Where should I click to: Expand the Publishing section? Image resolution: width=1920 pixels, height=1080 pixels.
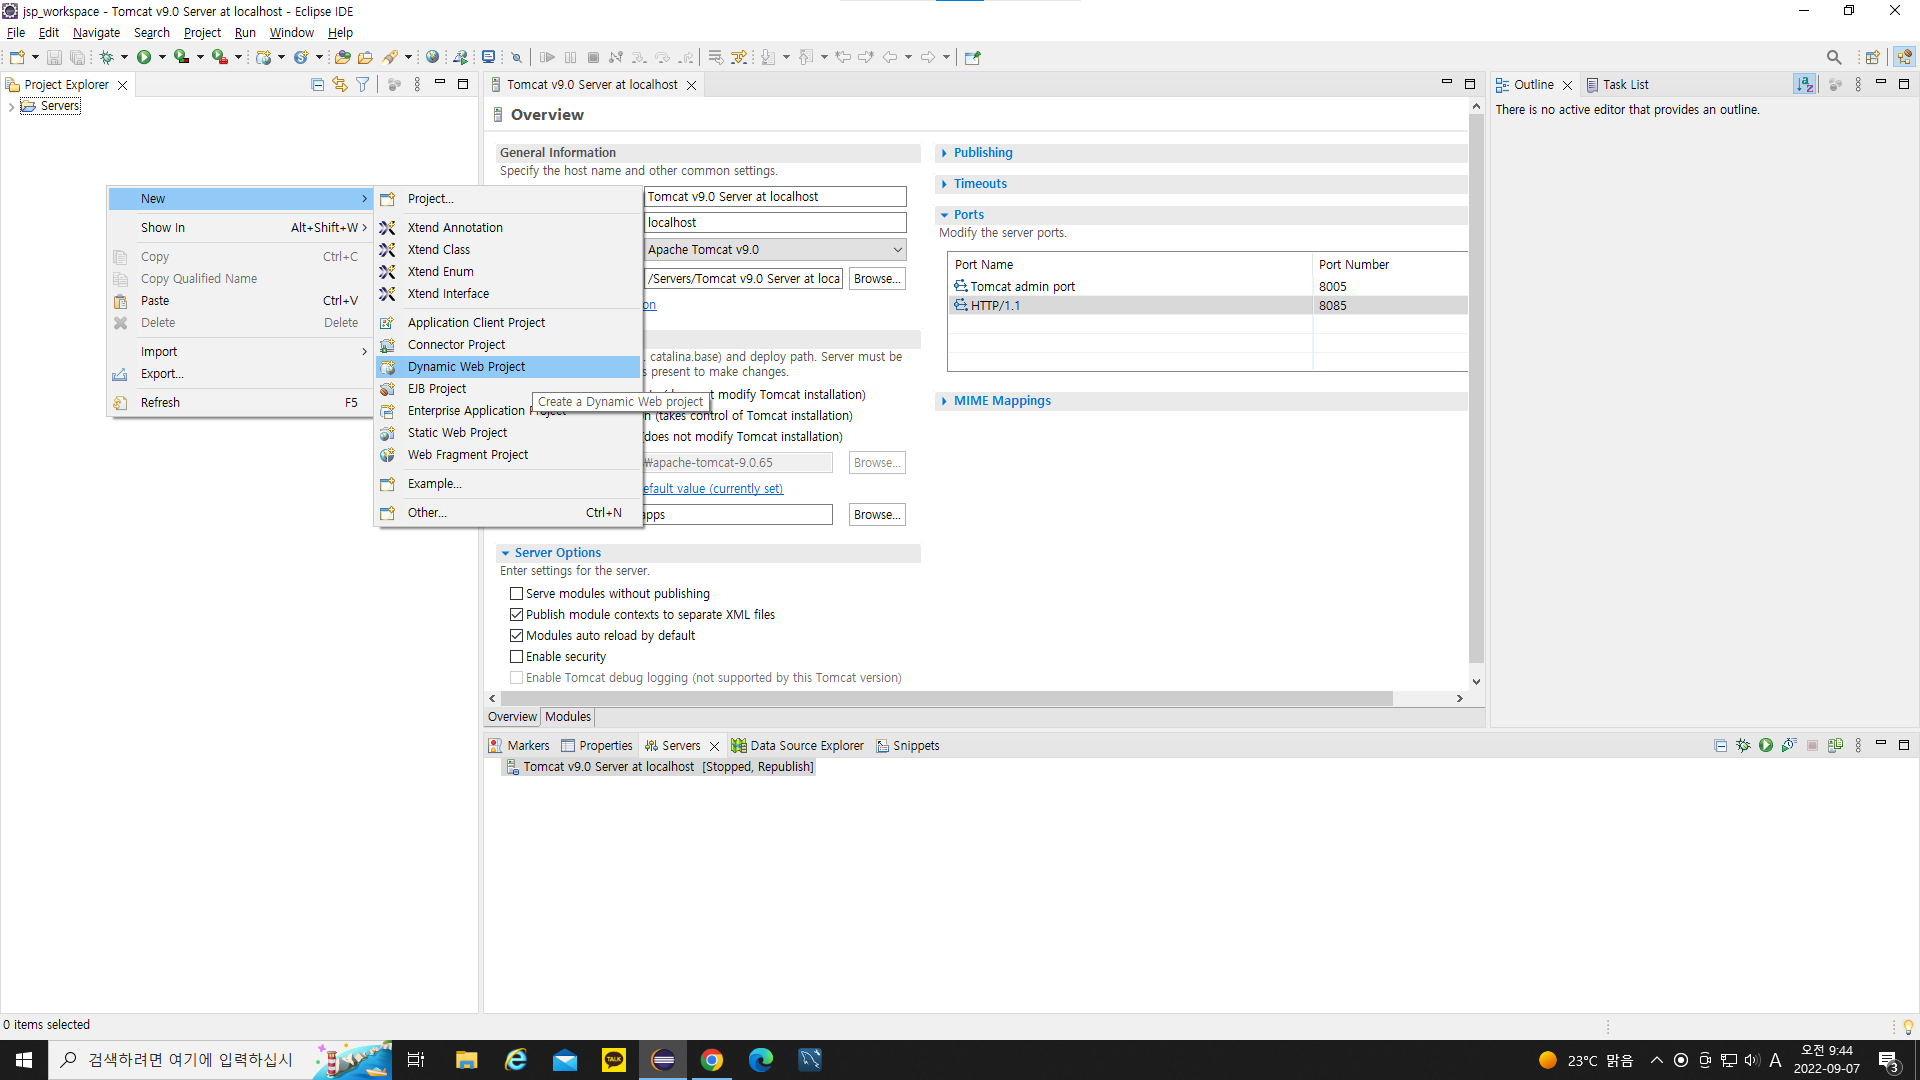click(x=982, y=153)
